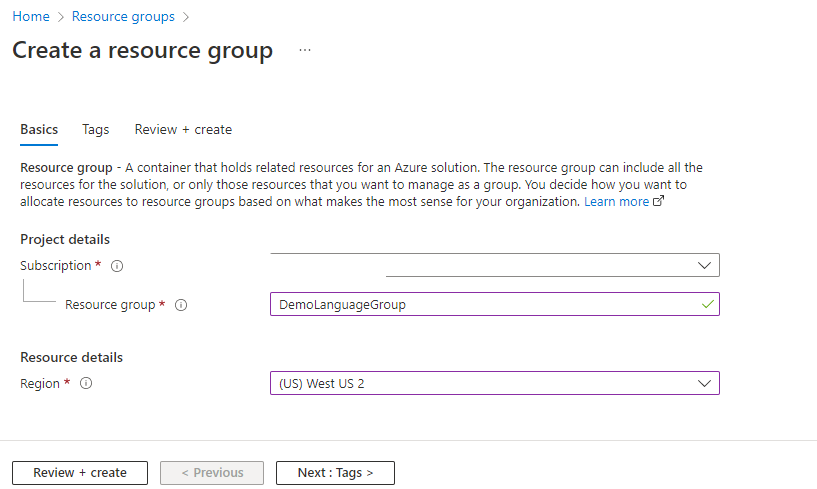The image size is (817, 489).
Task: Click the Resource details heading
Action: pyautogui.click(x=71, y=357)
